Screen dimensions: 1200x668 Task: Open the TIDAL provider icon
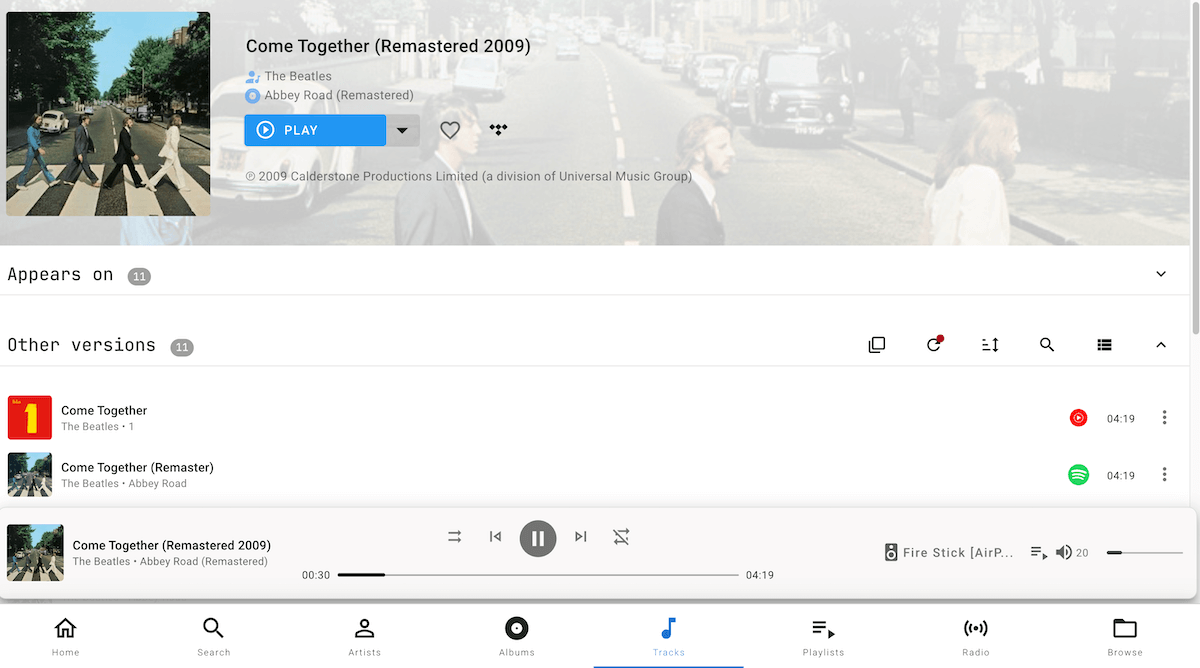(x=498, y=130)
